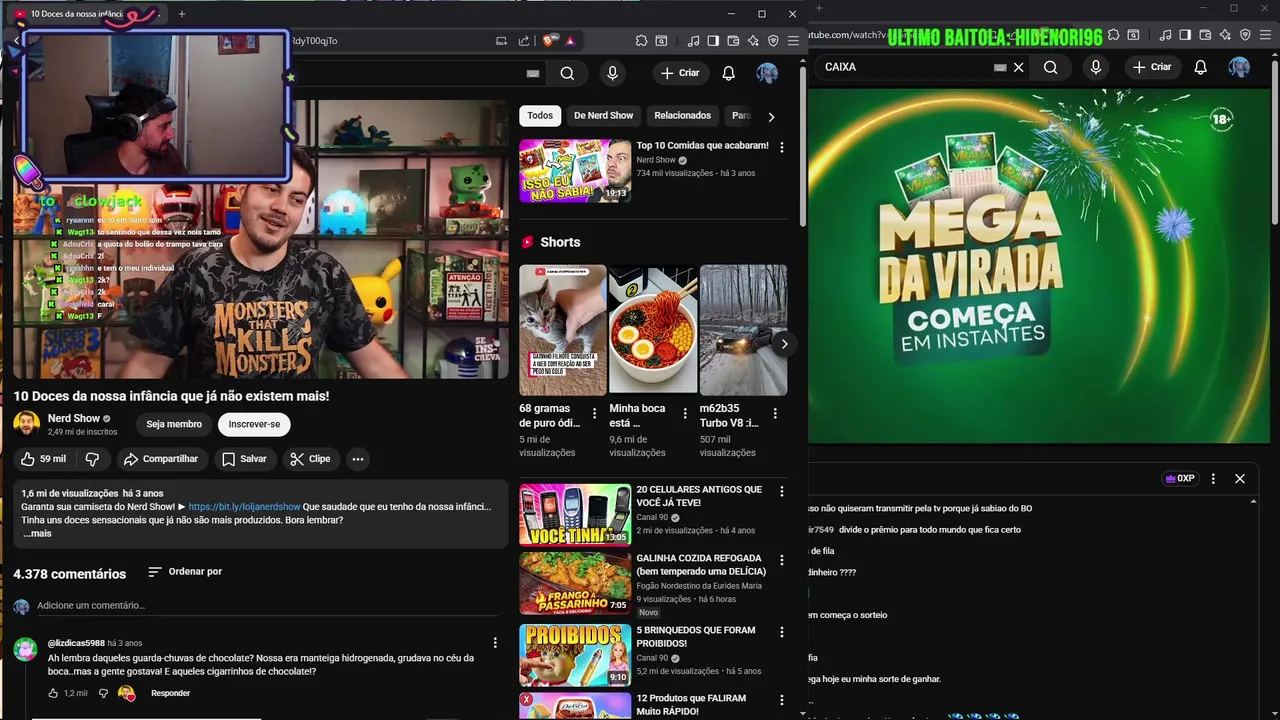
Task: Open Nerd Show channel avatar
Action: [26, 424]
